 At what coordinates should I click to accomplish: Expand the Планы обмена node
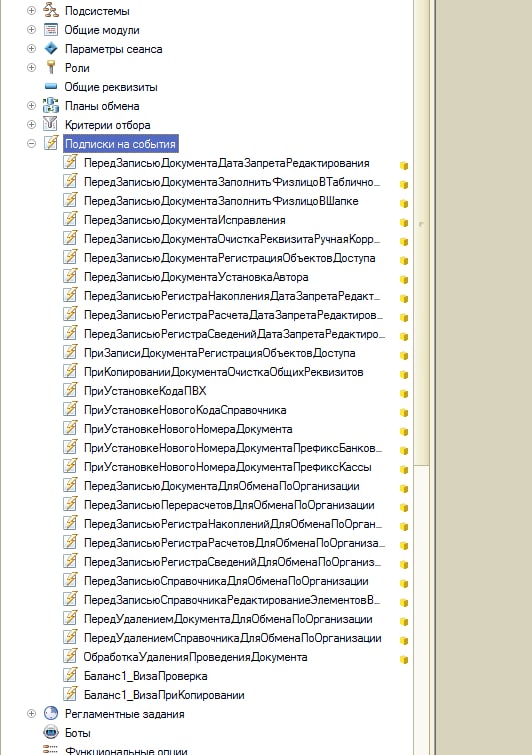coord(31,105)
